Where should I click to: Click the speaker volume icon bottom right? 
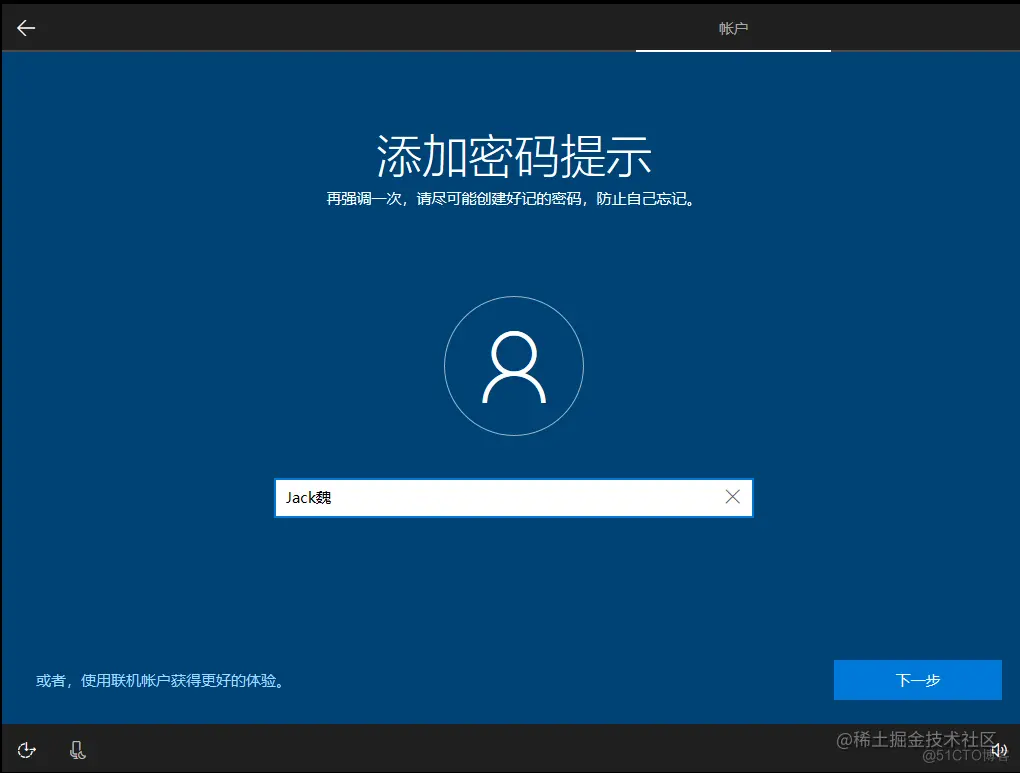[x=999, y=748]
